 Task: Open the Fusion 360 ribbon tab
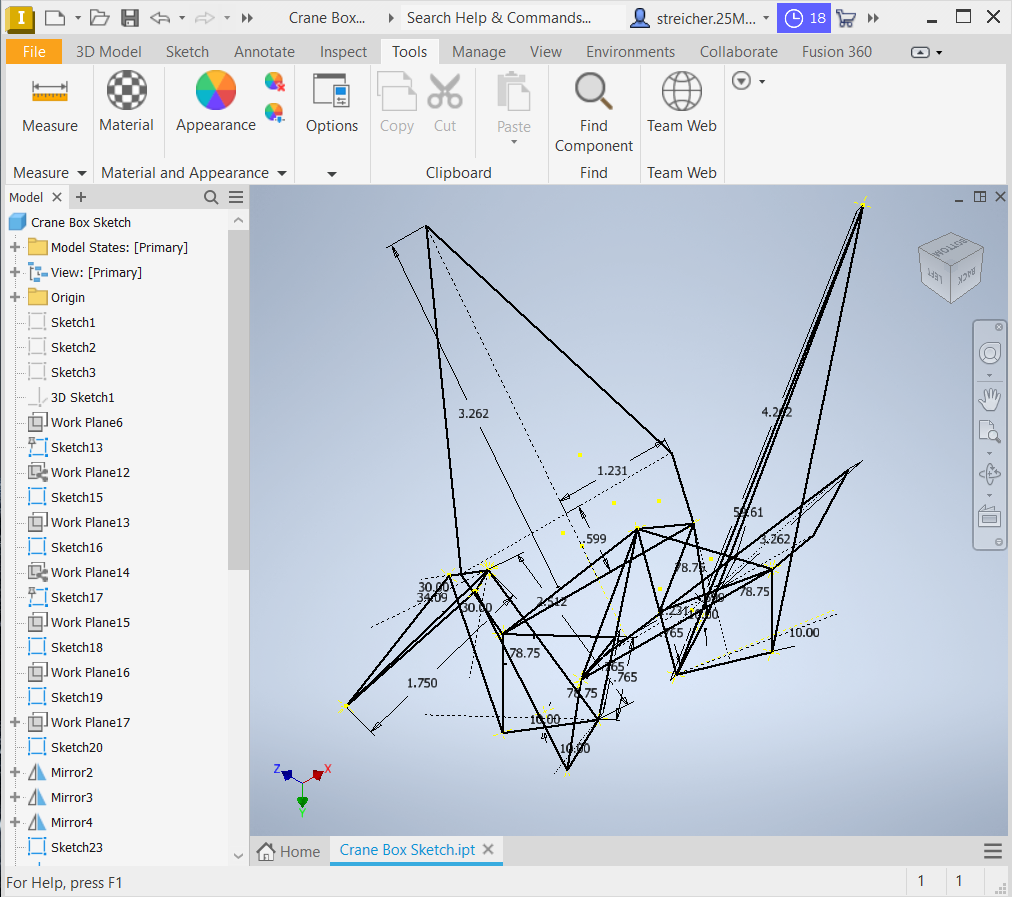click(836, 52)
